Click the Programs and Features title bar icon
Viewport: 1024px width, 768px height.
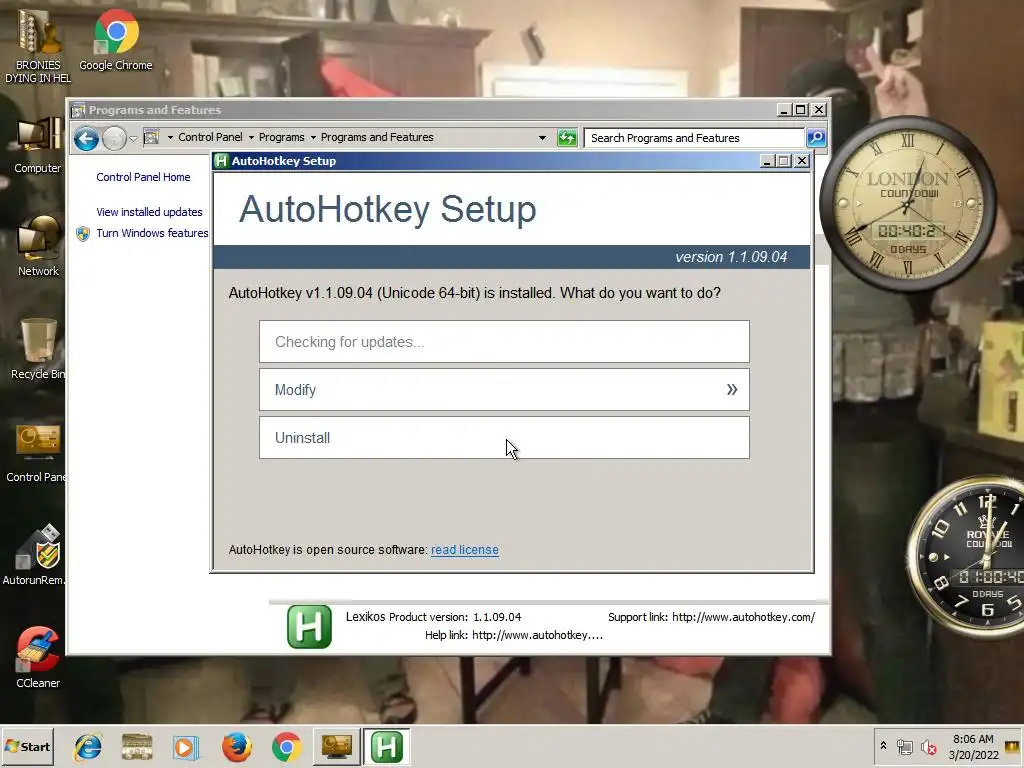pos(78,110)
